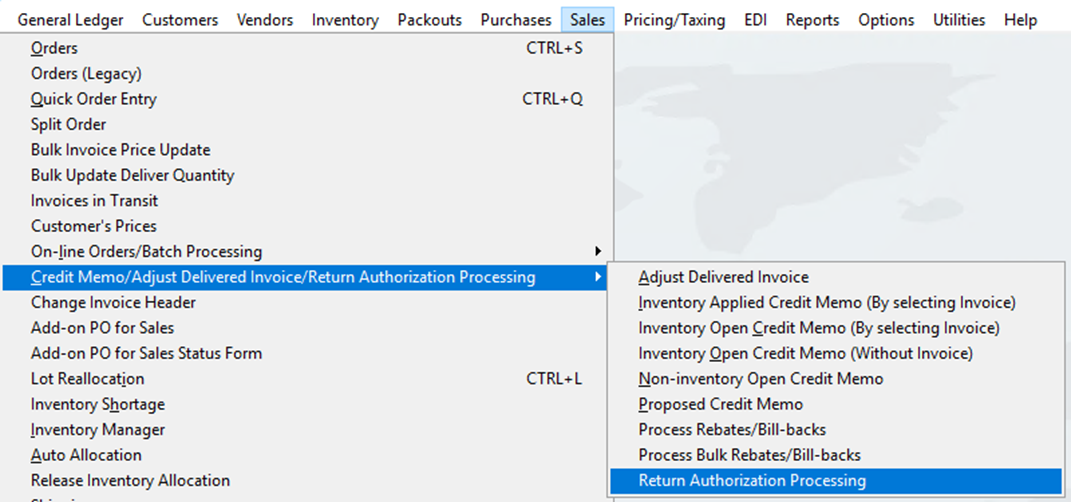Choose Quick Order Entry
Image resolution: width=1071 pixels, height=502 pixels.
click(x=93, y=99)
